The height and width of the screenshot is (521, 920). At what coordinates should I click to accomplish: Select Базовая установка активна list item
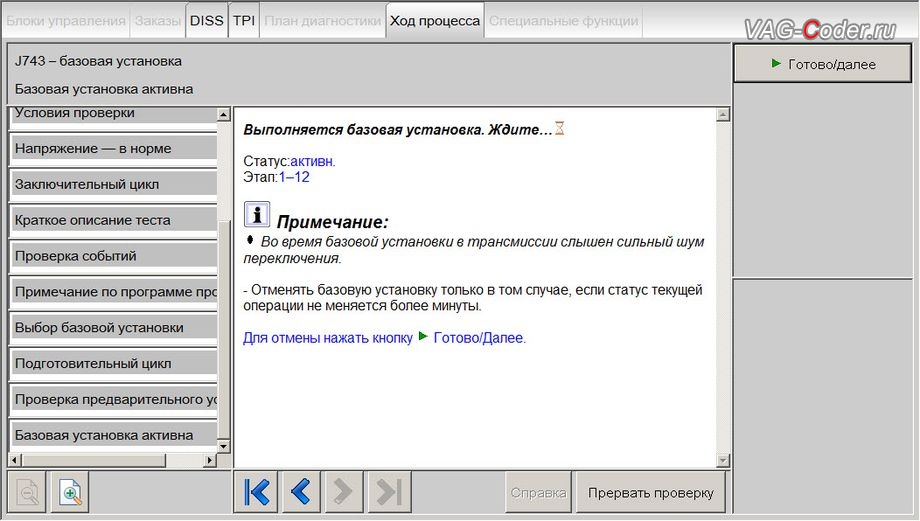pos(113,435)
